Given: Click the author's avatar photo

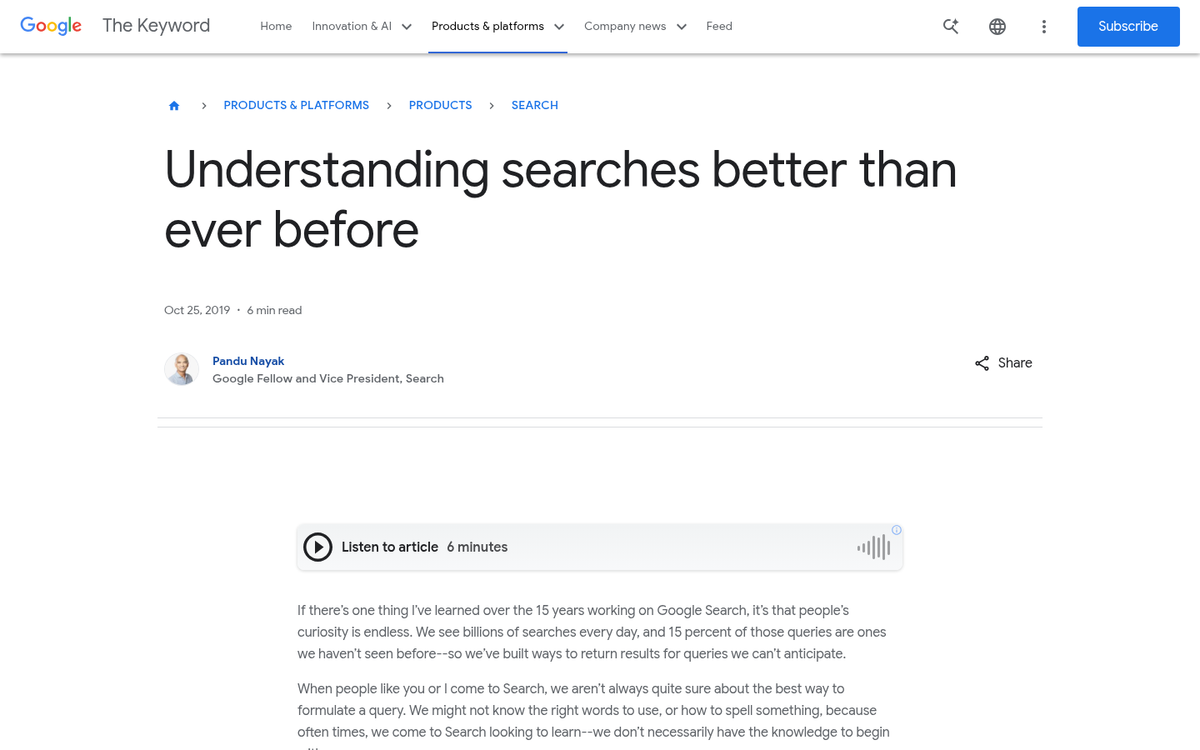Looking at the screenshot, I should pyautogui.click(x=181, y=369).
